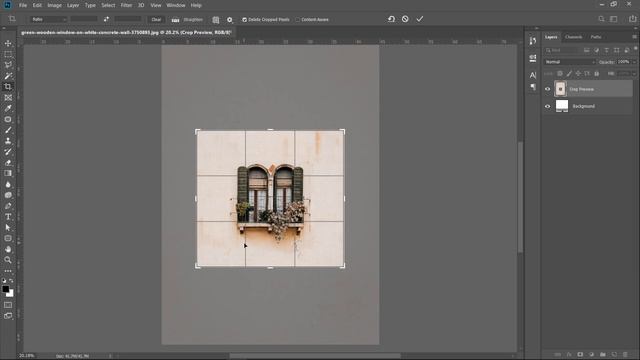This screenshot has width=640, height=360.
Task: Select the Clone Stamp tool
Action: (8, 141)
